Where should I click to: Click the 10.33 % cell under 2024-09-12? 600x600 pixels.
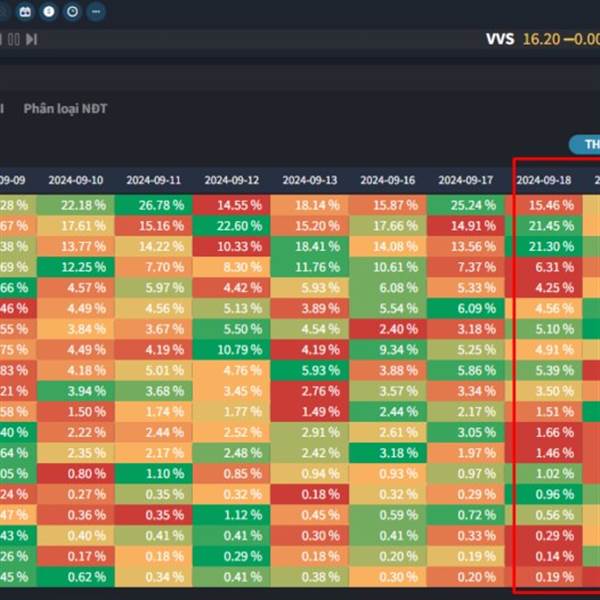pyautogui.click(x=232, y=246)
